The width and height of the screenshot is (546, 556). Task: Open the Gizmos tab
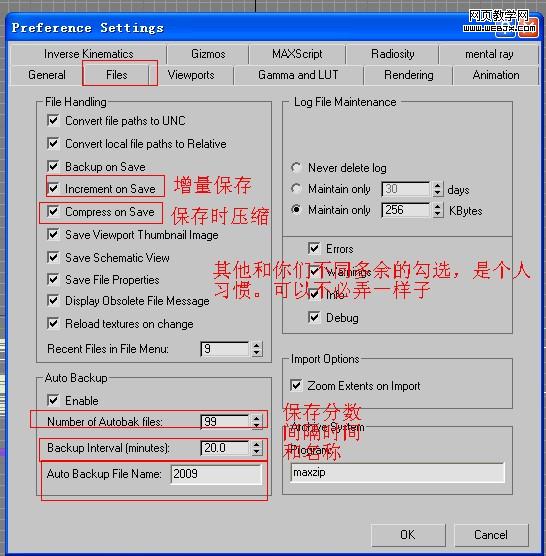pyautogui.click(x=208, y=54)
